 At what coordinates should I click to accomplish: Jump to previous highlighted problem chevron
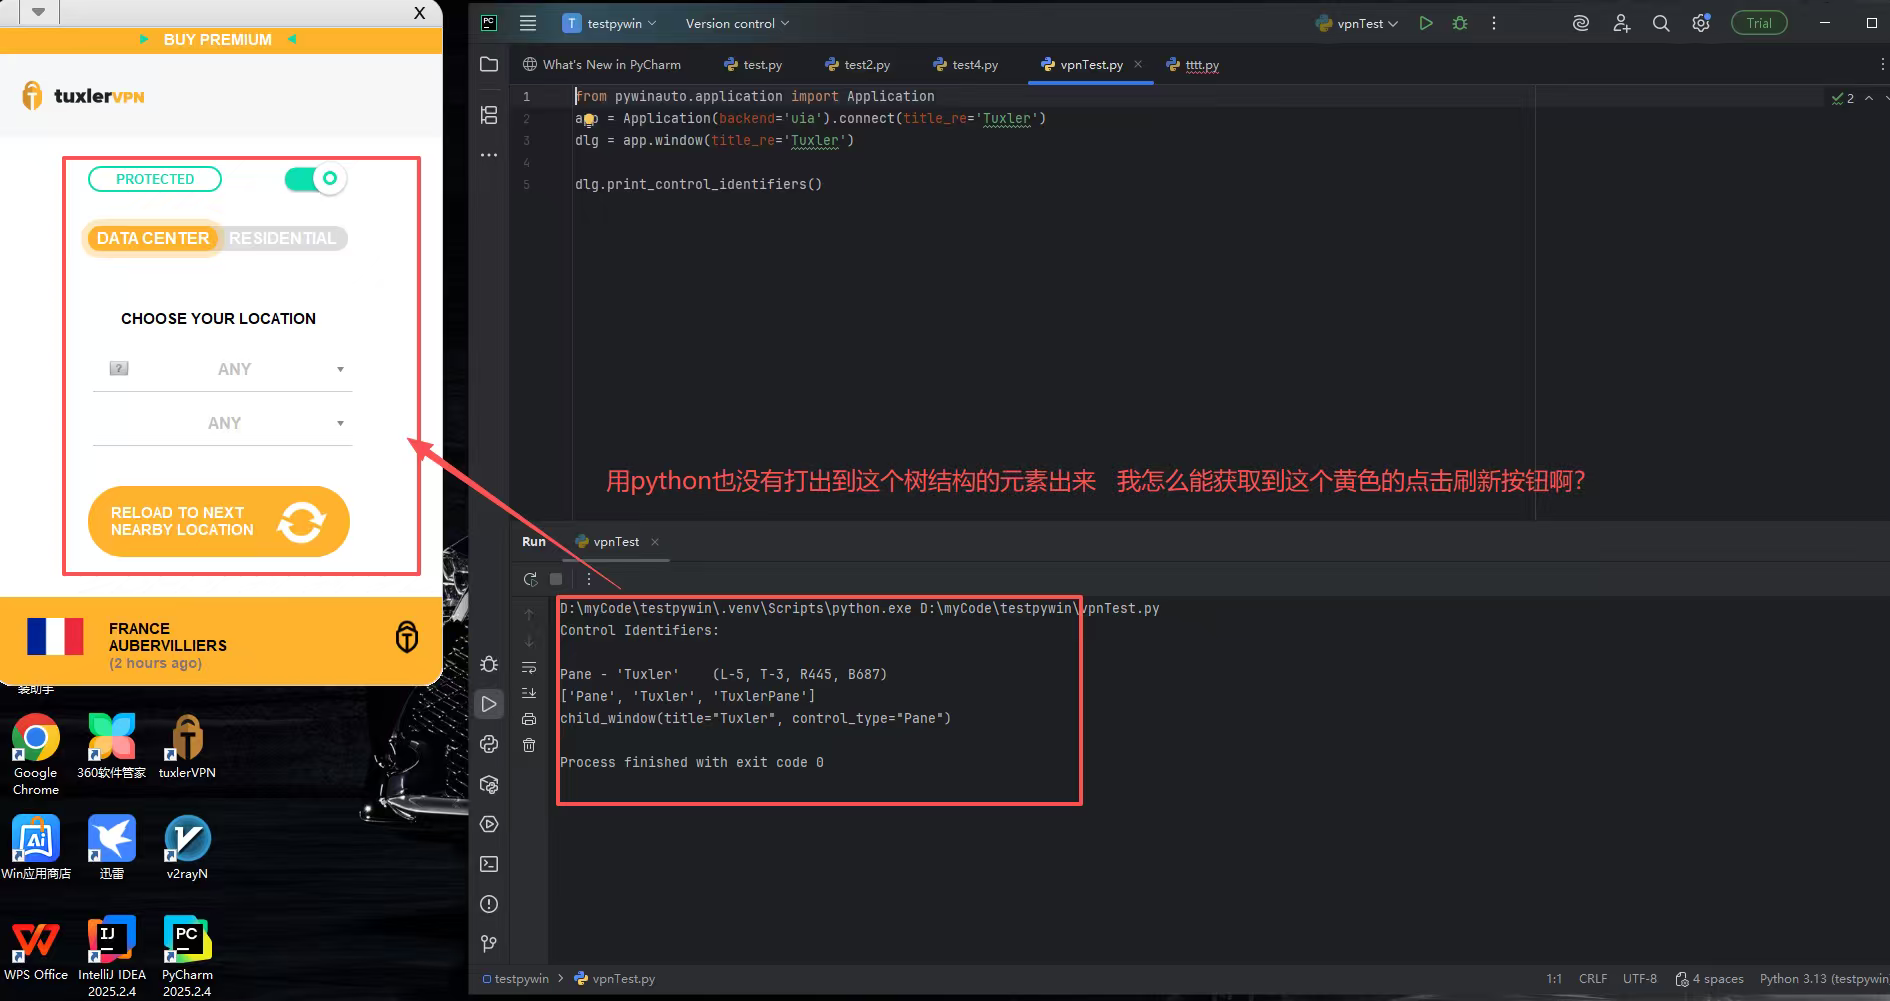tap(1869, 98)
